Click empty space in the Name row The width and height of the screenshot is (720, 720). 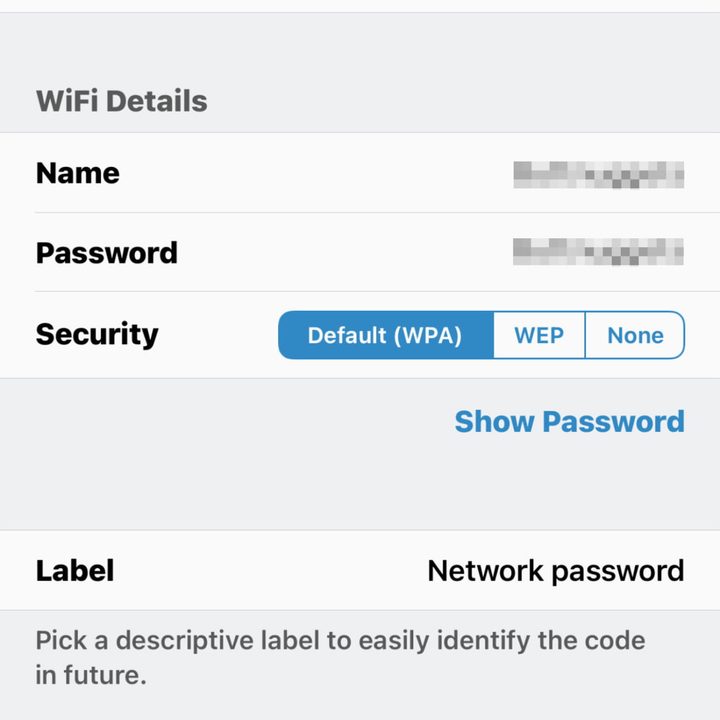[320, 173]
